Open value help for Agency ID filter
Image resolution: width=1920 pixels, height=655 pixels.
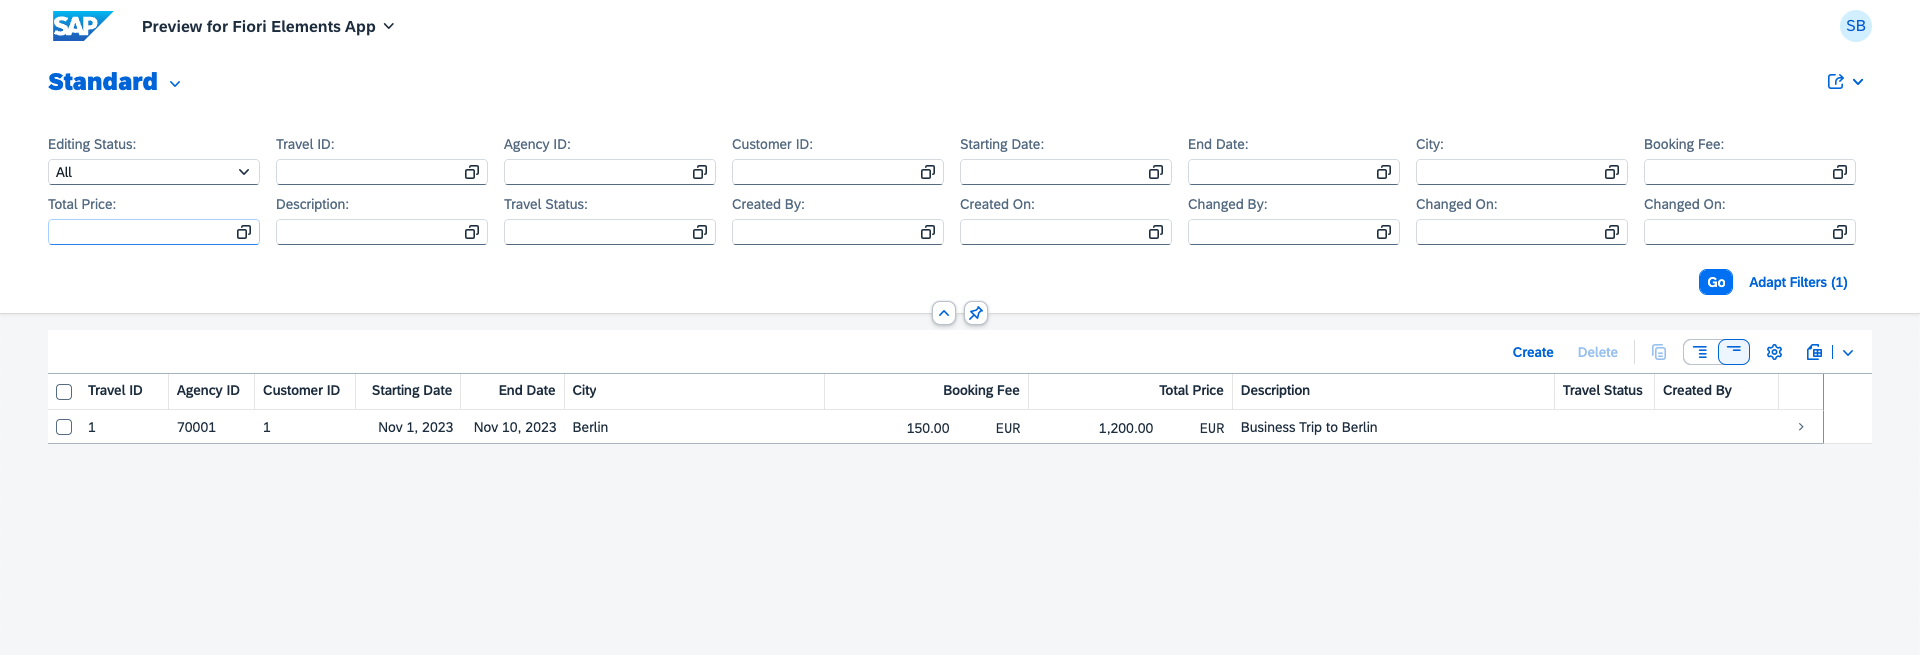pyautogui.click(x=700, y=173)
